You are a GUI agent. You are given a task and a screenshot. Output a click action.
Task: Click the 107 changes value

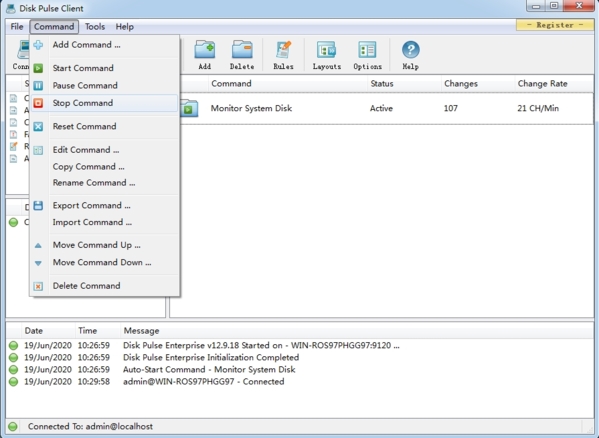coord(451,108)
